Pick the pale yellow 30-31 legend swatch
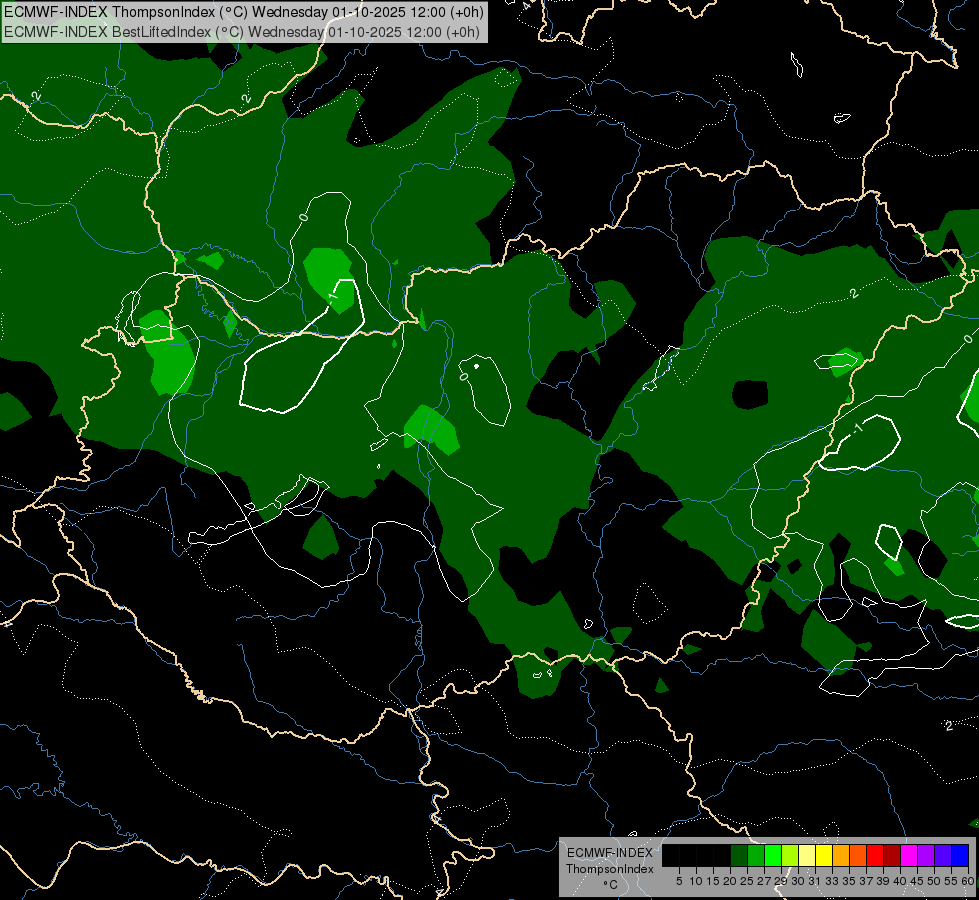The width and height of the screenshot is (979, 900). point(807,855)
